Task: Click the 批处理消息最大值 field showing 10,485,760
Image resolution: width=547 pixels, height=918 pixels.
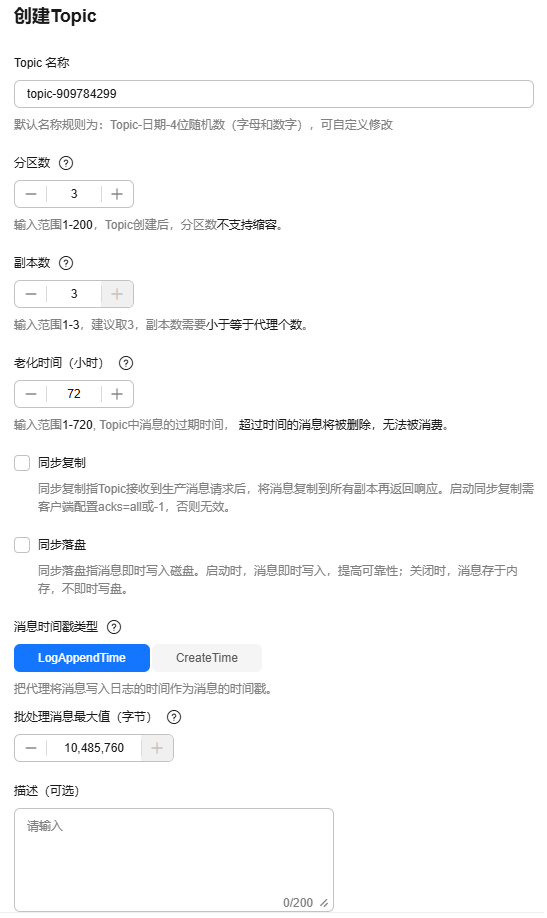Action: [x=94, y=748]
